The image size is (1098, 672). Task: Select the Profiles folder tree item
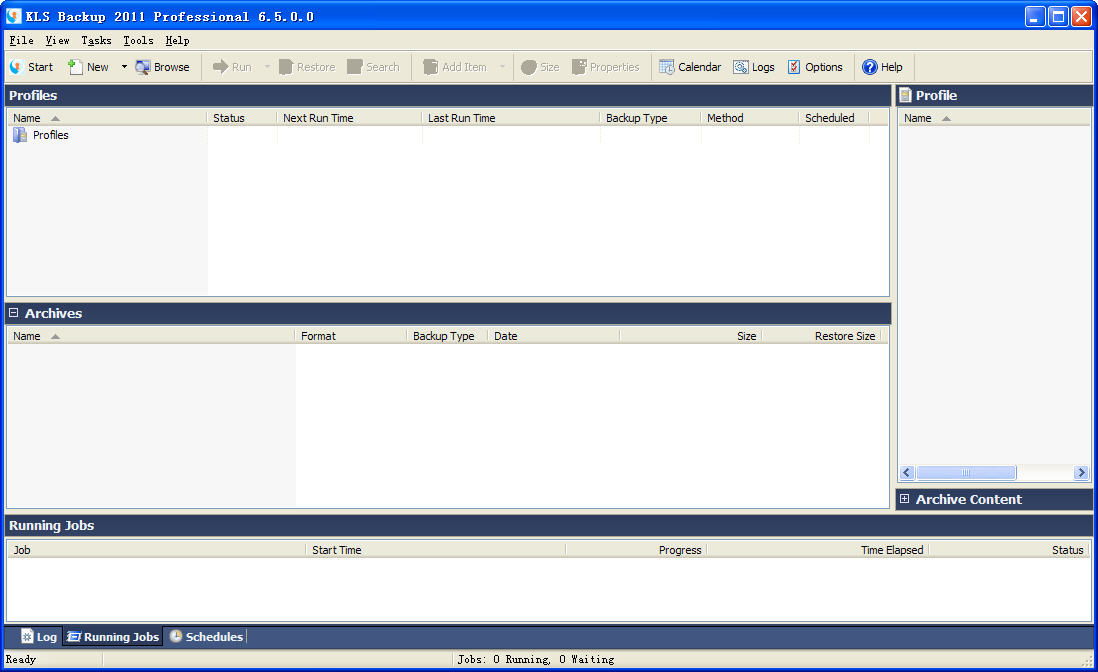pyautogui.click(x=41, y=135)
